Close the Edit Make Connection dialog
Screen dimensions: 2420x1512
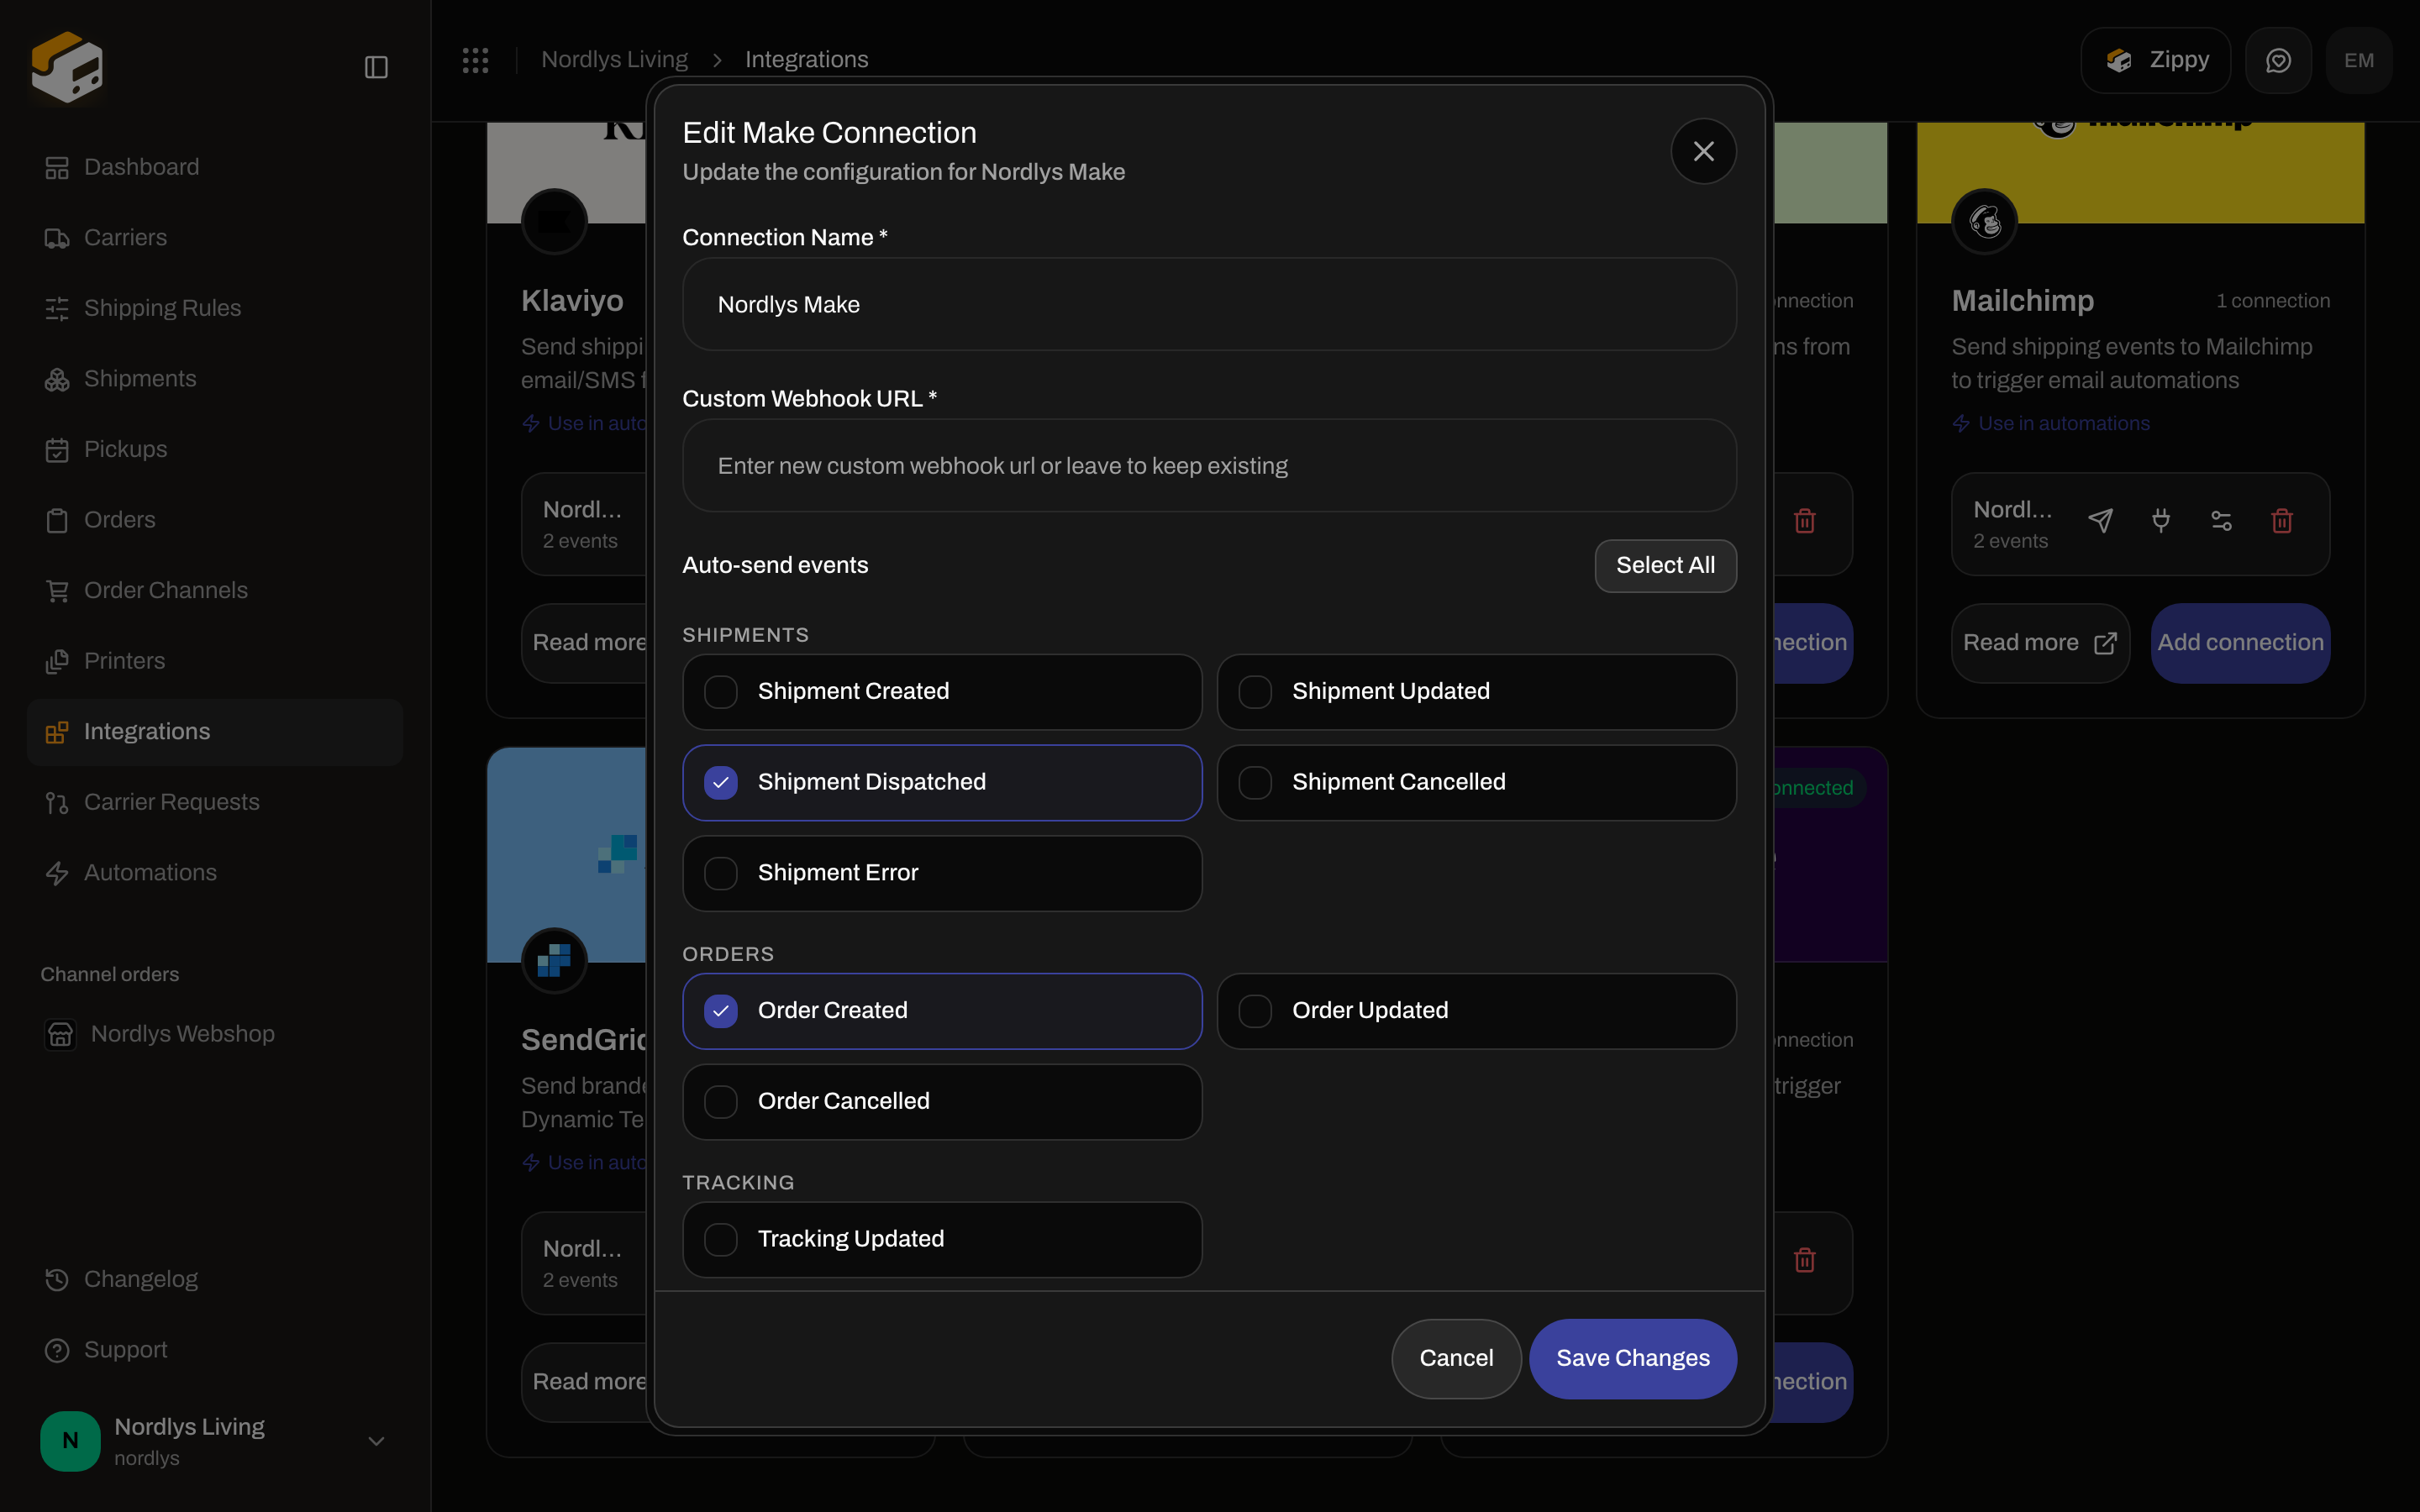(x=1703, y=151)
